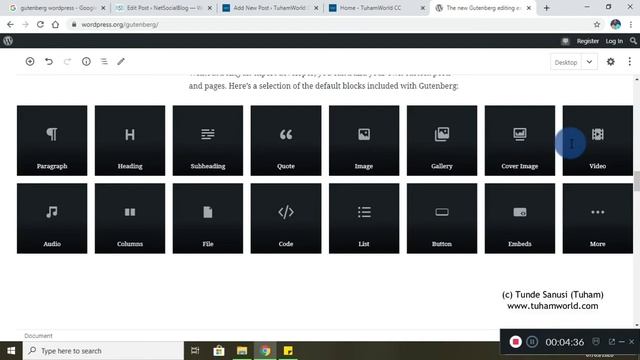This screenshot has height=360, width=640.
Task: Close the new Gutenberg editing tab
Action: point(529,8)
